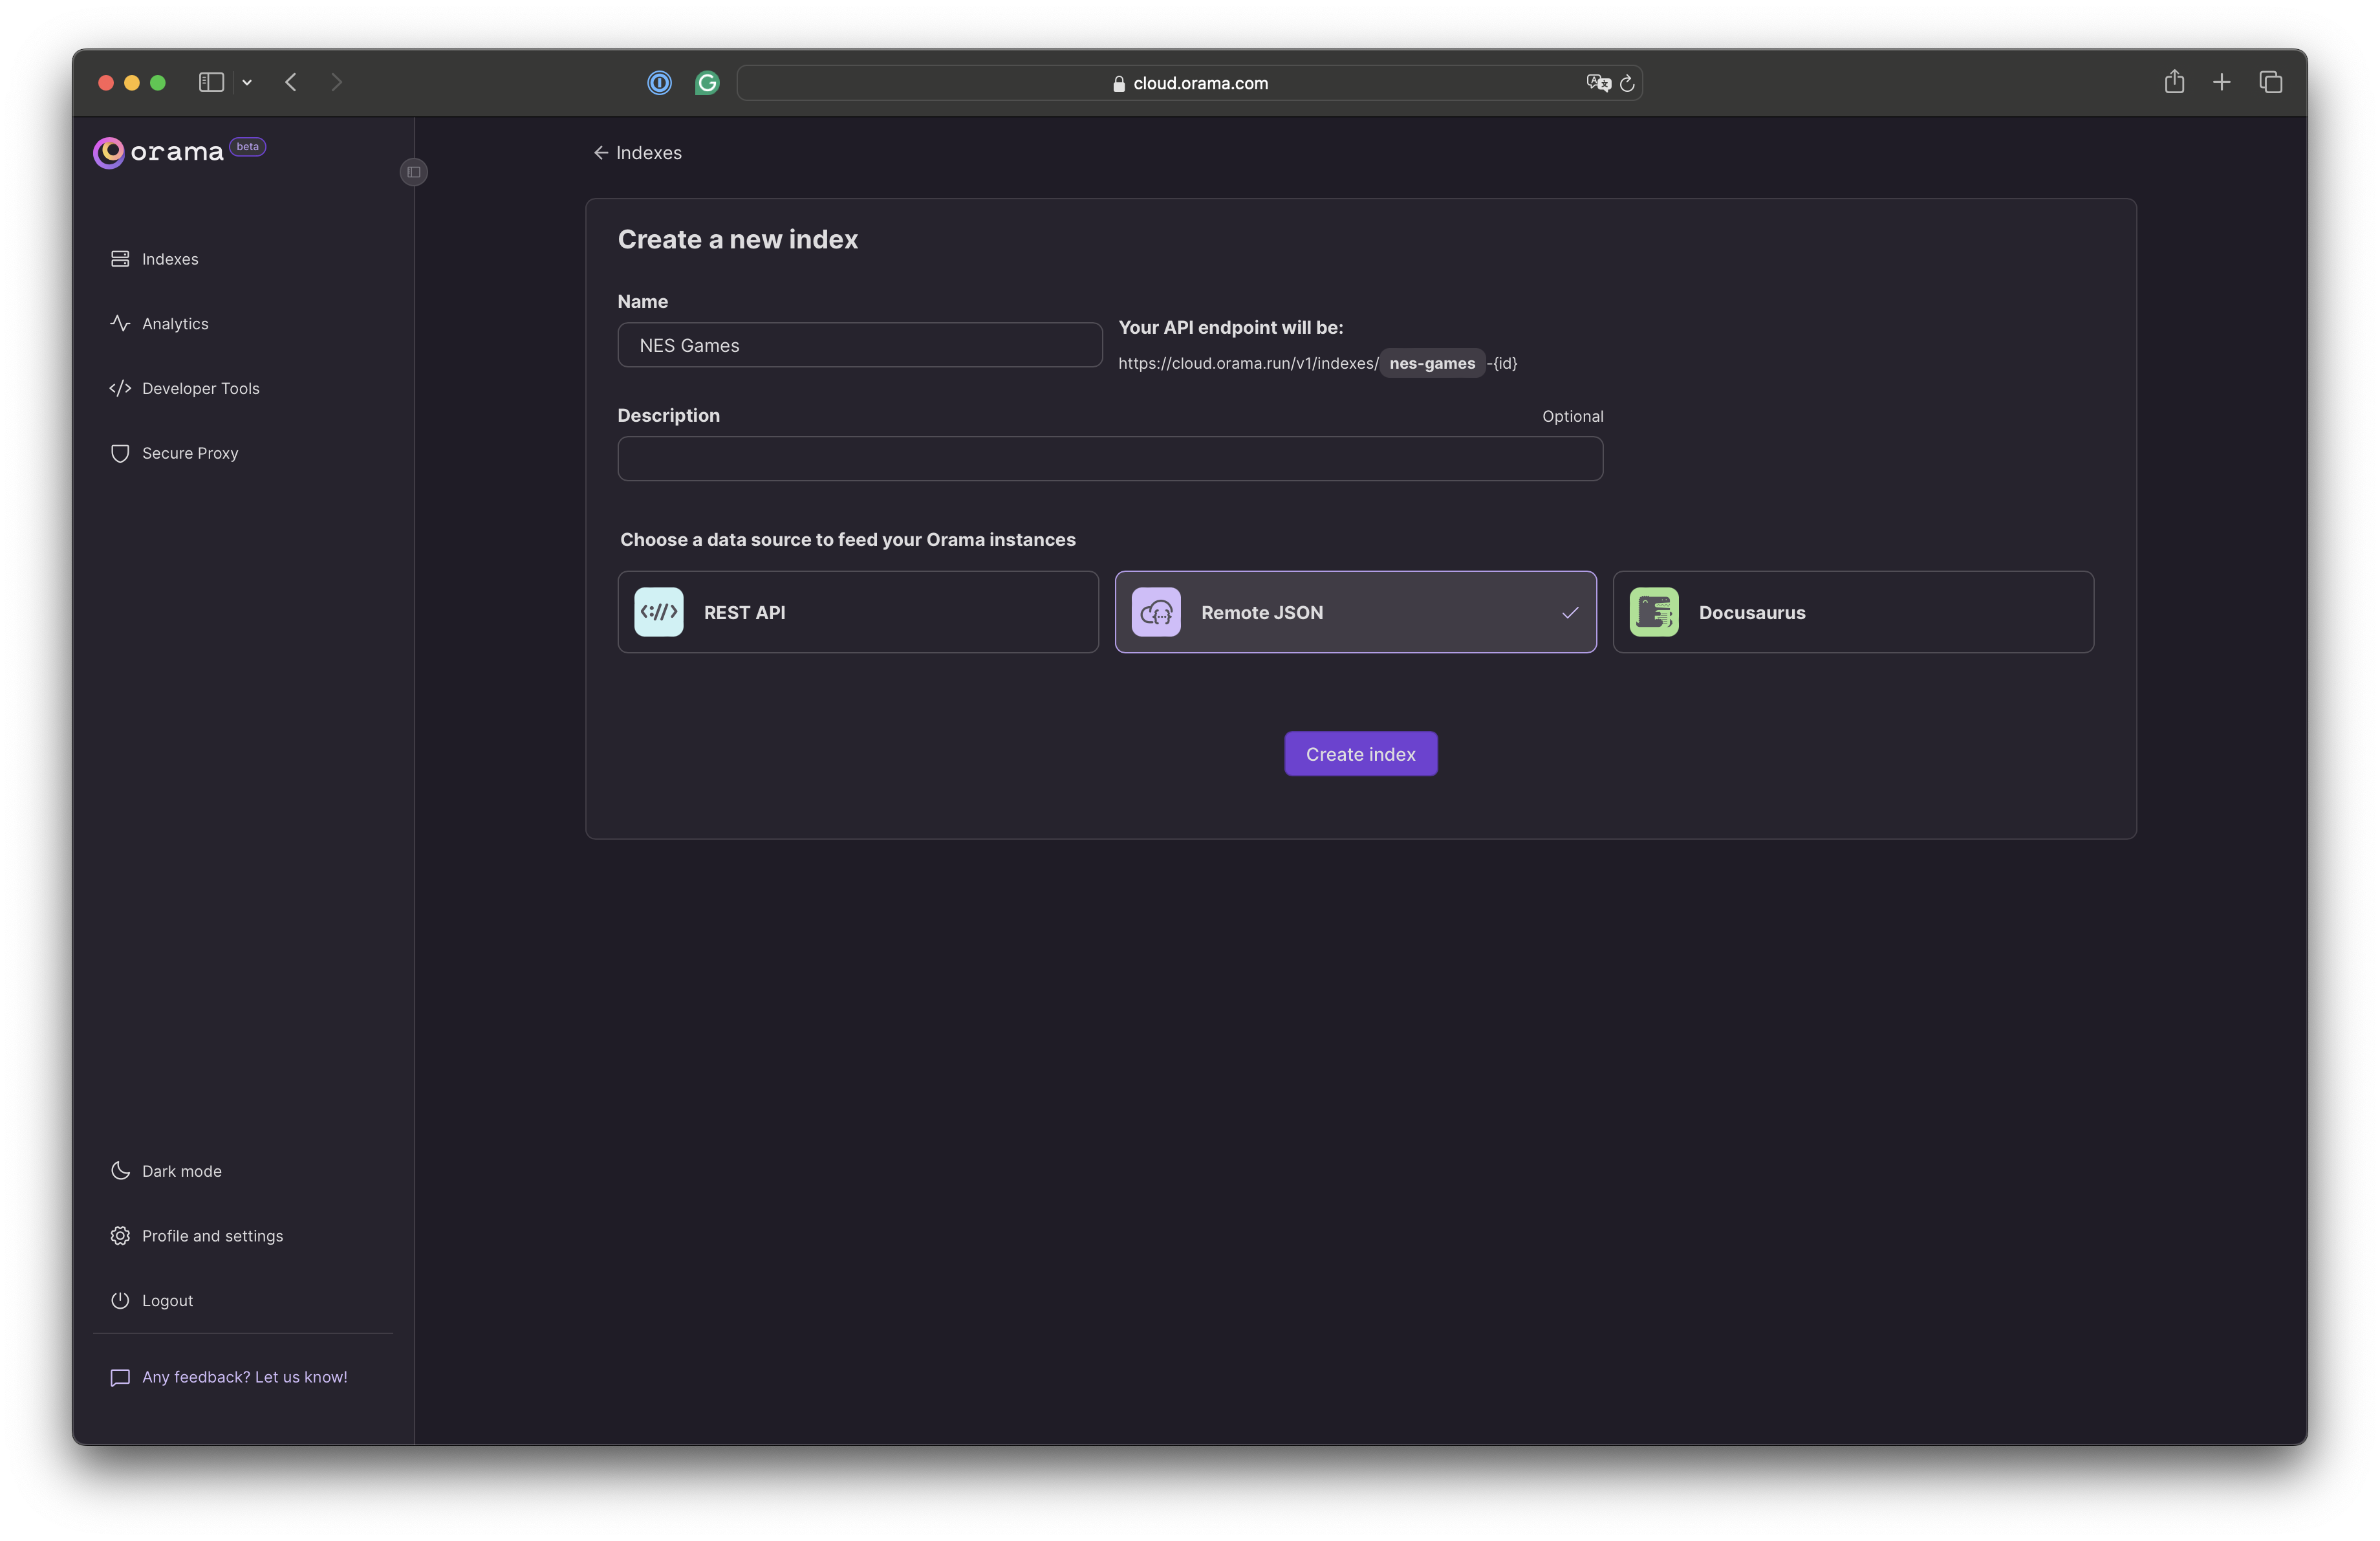The width and height of the screenshot is (2380, 1541).
Task: Collapse the sidebar using the panel toggle icon
Action: (x=414, y=172)
